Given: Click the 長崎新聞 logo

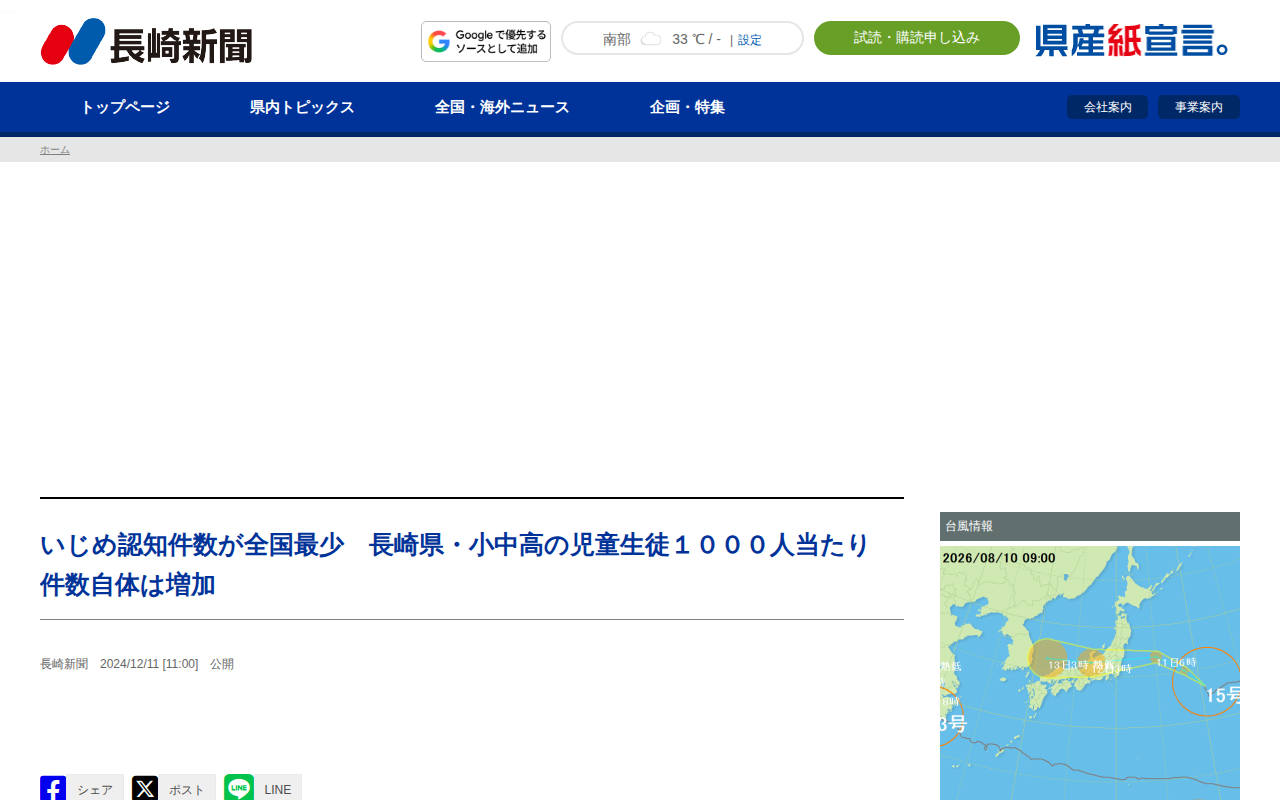Looking at the screenshot, I should click(x=146, y=42).
